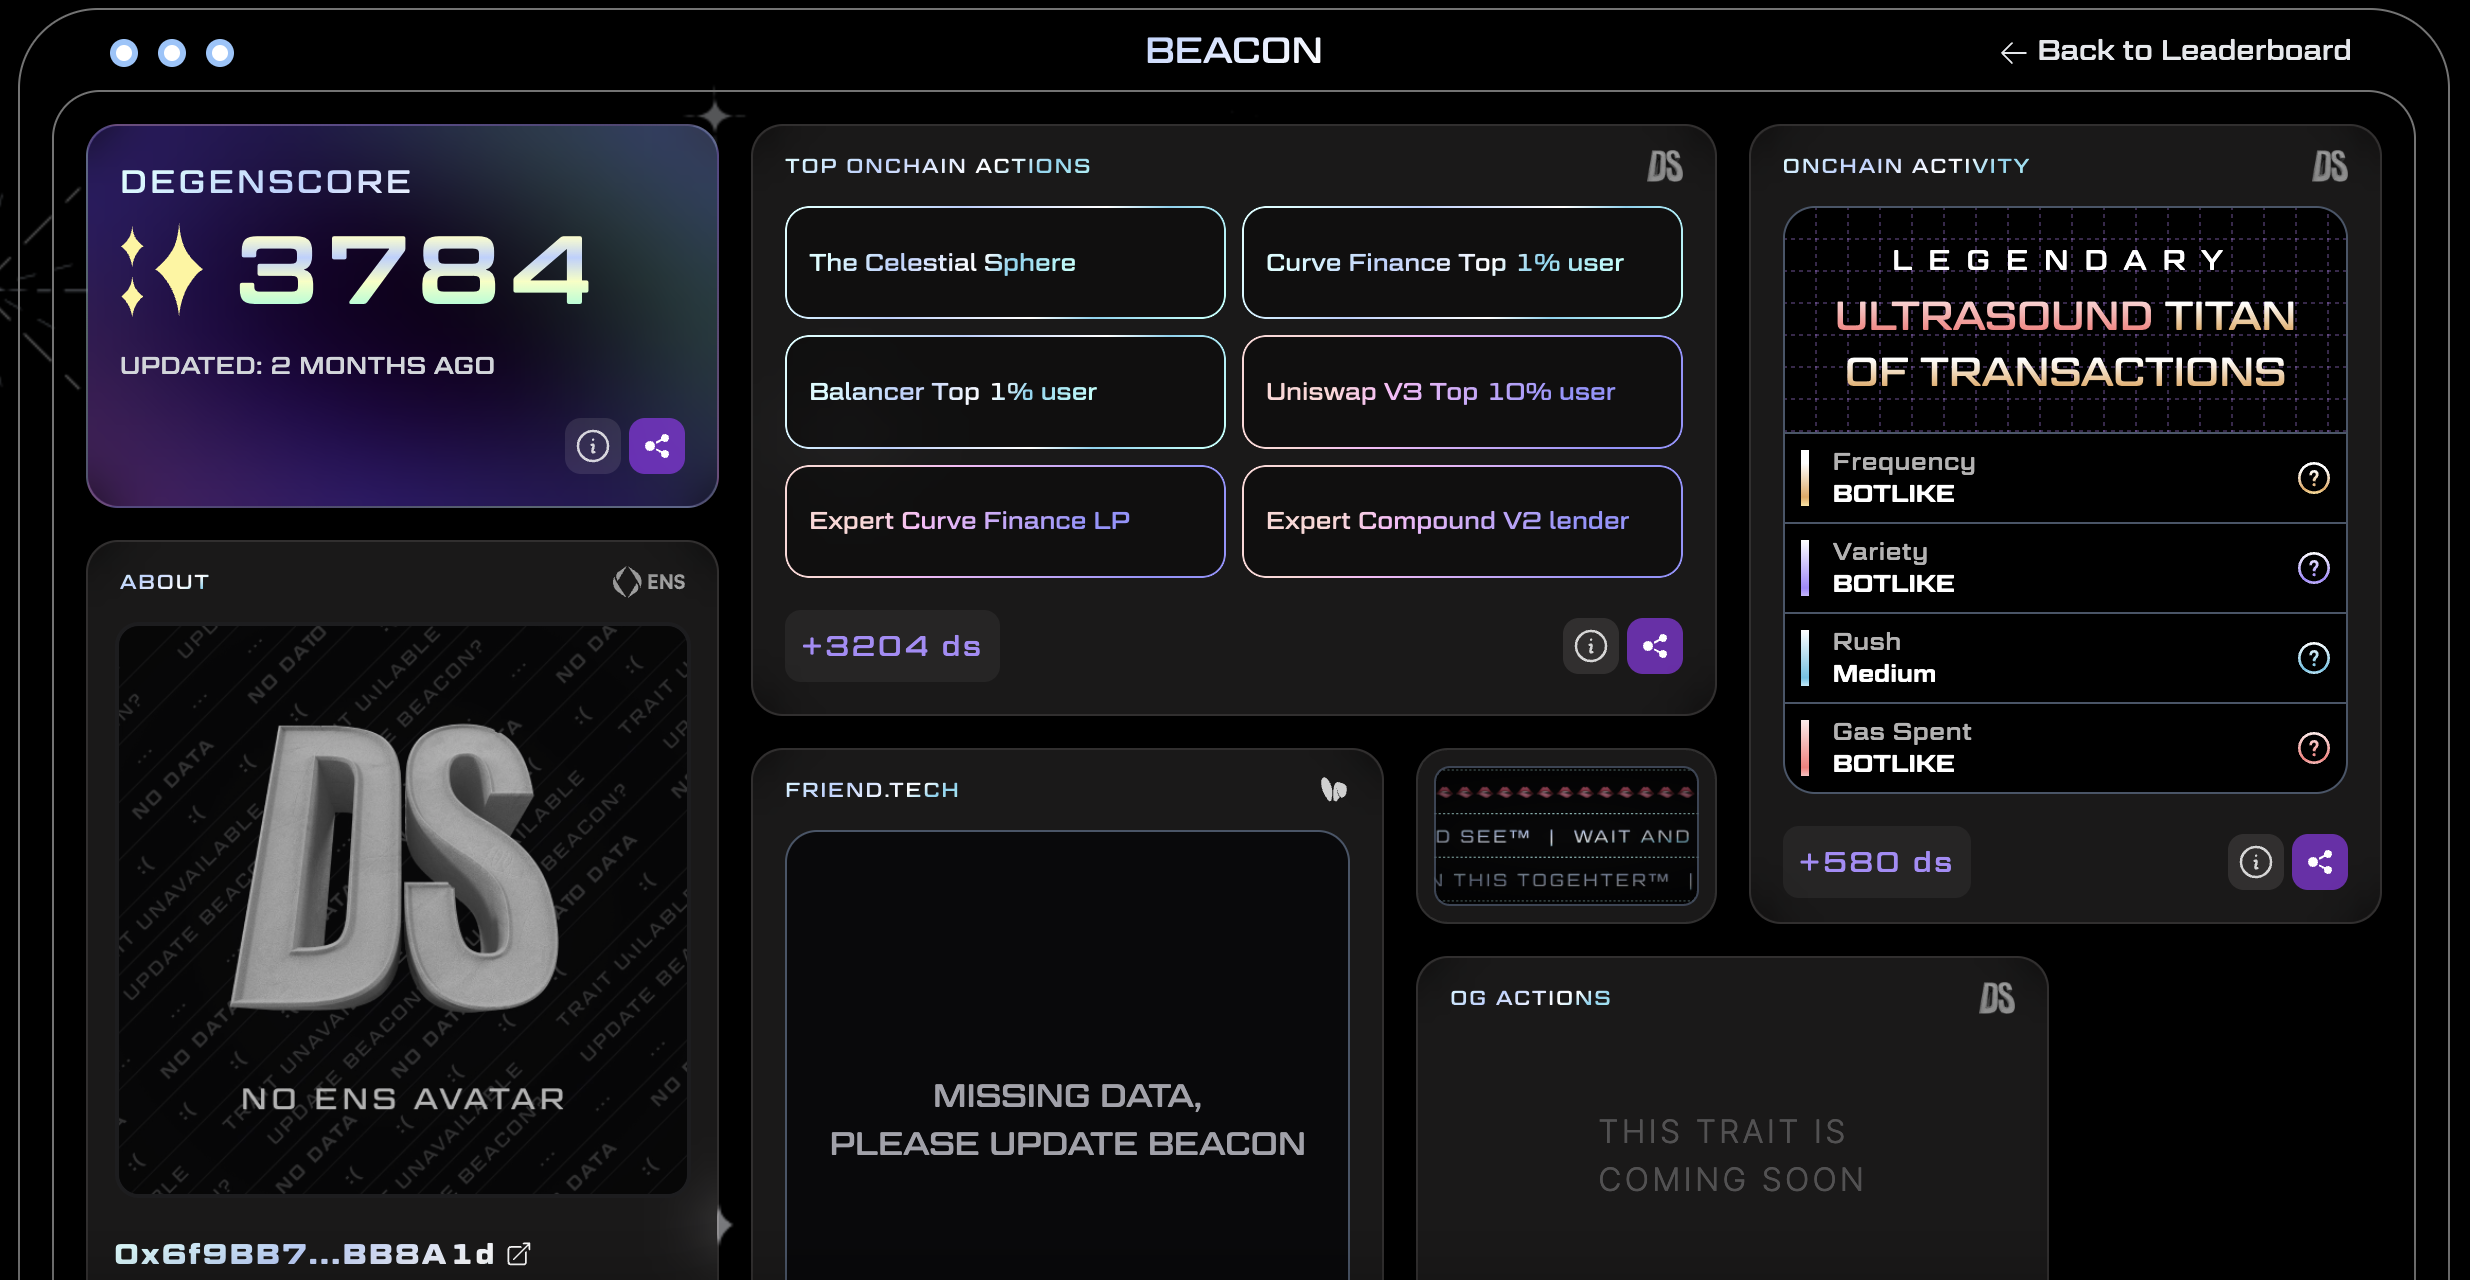The width and height of the screenshot is (2470, 1280).
Task: Open wallet address external link icon
Action: [x=519, y=1254]
